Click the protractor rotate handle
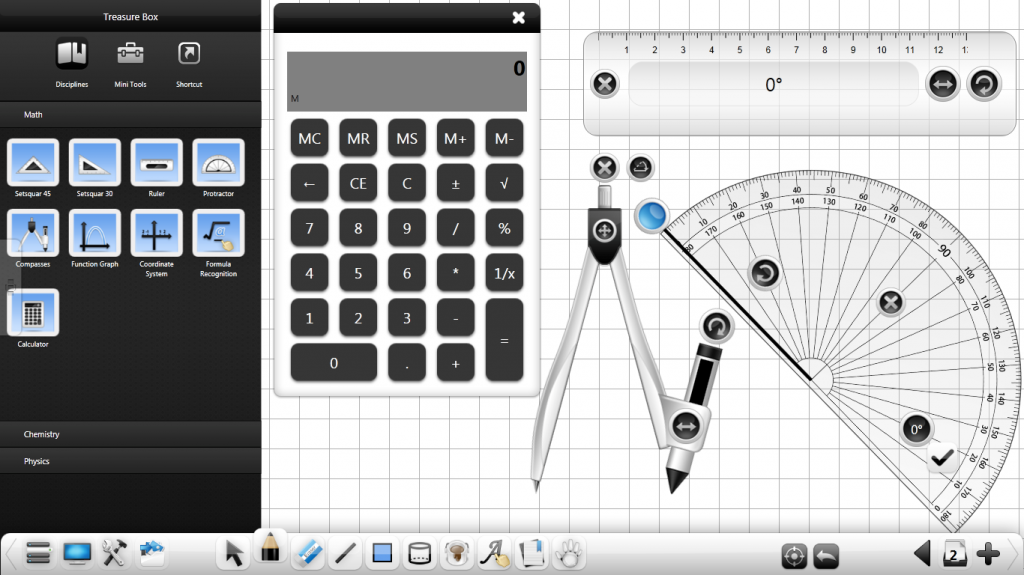Image resolution: width=1024 pixels, height=575 pixels. coord(764,273)
